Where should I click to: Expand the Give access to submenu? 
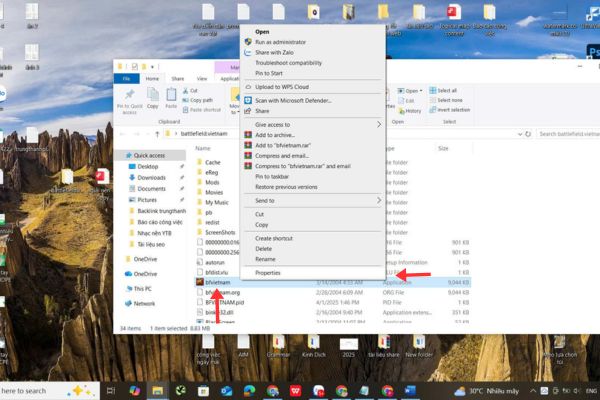tap(379, 124)
